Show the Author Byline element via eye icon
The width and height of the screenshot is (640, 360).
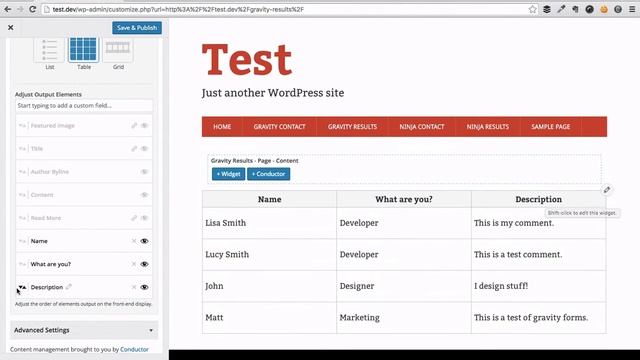coord(144,172)
